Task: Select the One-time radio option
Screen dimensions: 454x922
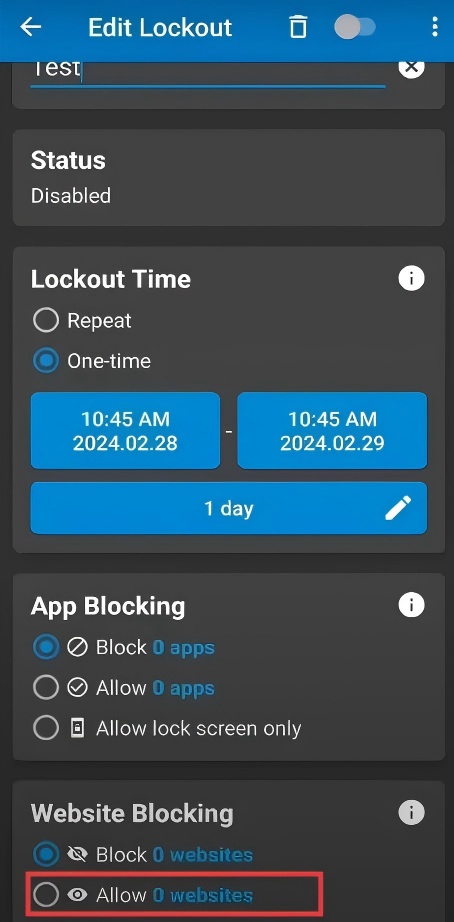Action: click(x=46, y=361)
